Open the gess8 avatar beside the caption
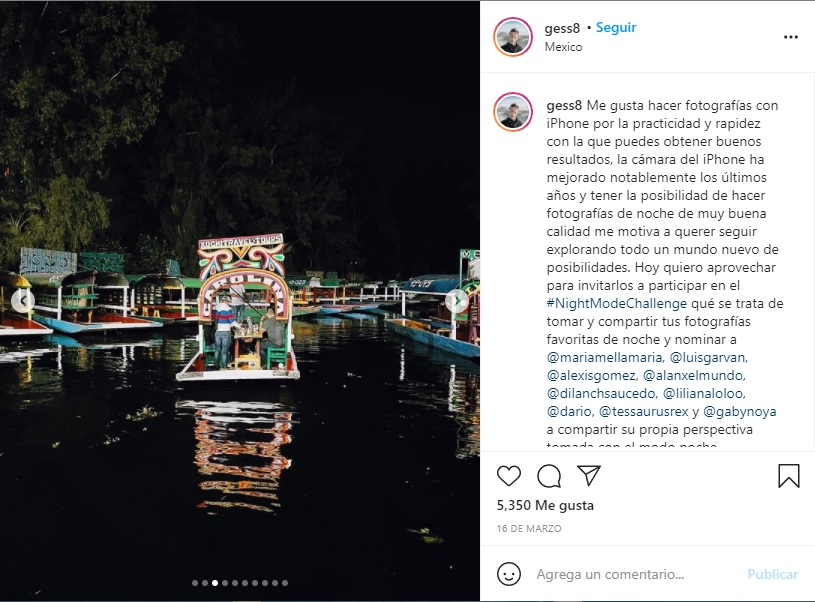 [x=512, y=112]
